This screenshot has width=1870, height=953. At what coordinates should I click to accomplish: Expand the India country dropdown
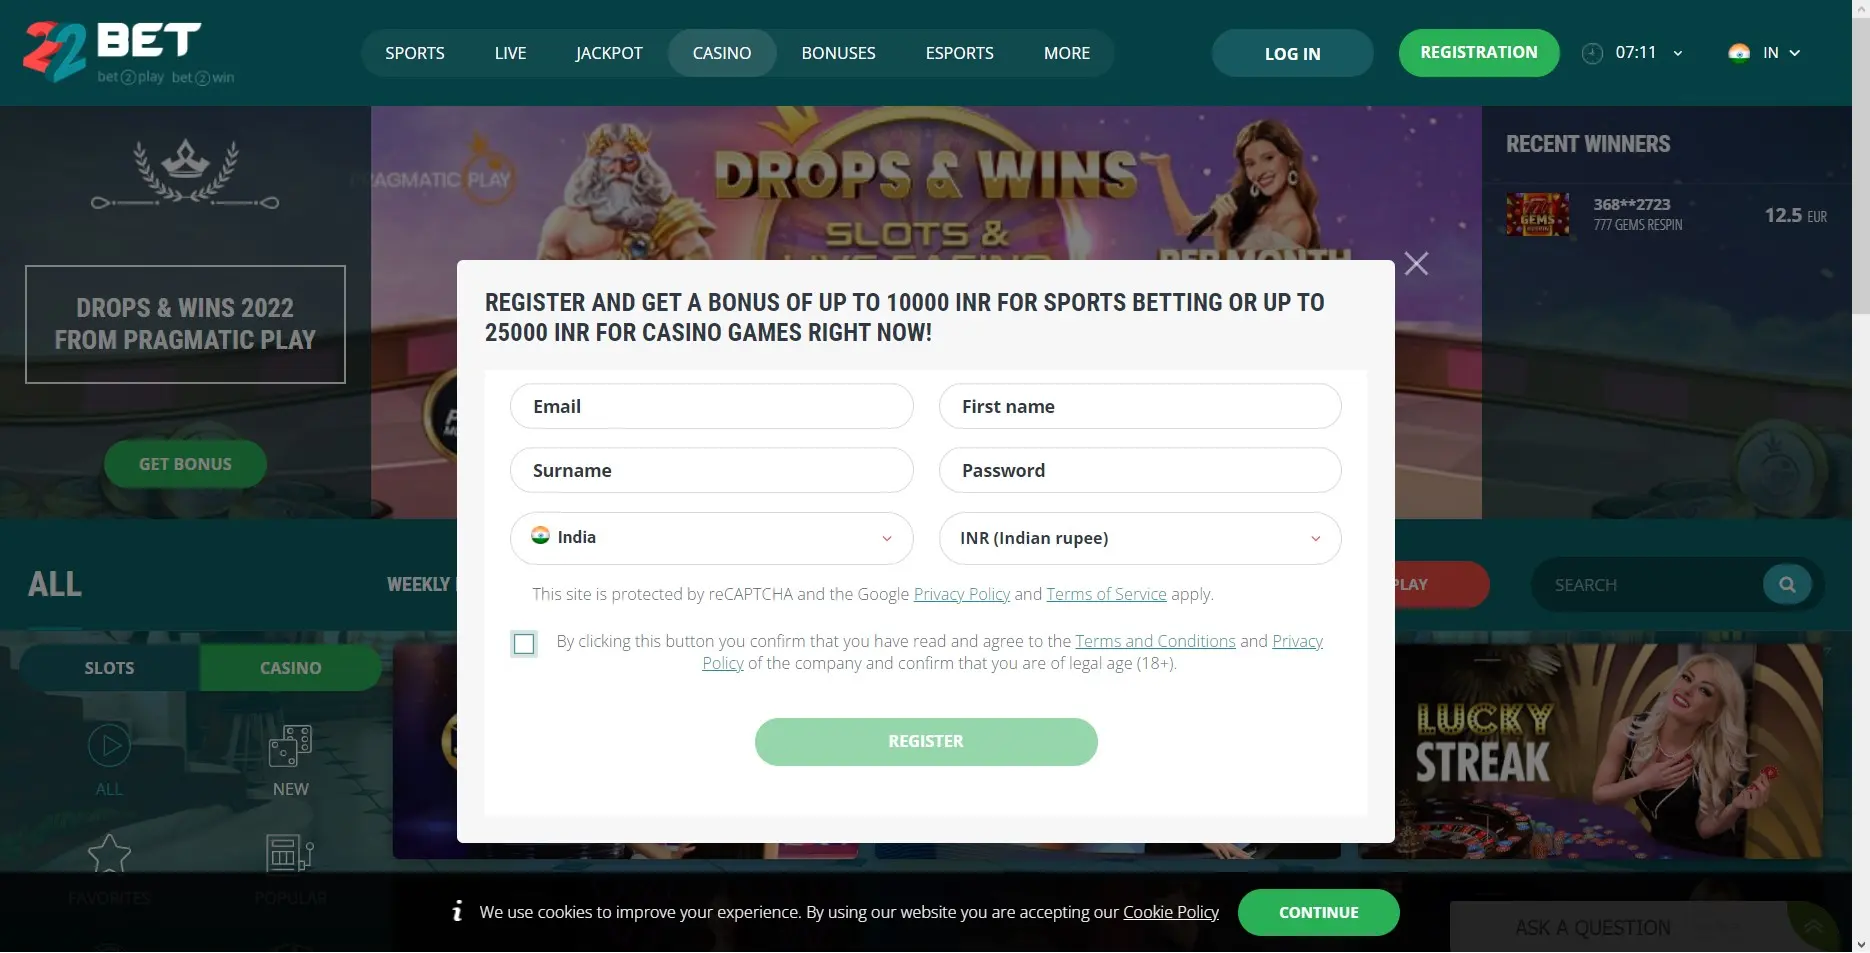pyautogui.click(x=711, y=538)
